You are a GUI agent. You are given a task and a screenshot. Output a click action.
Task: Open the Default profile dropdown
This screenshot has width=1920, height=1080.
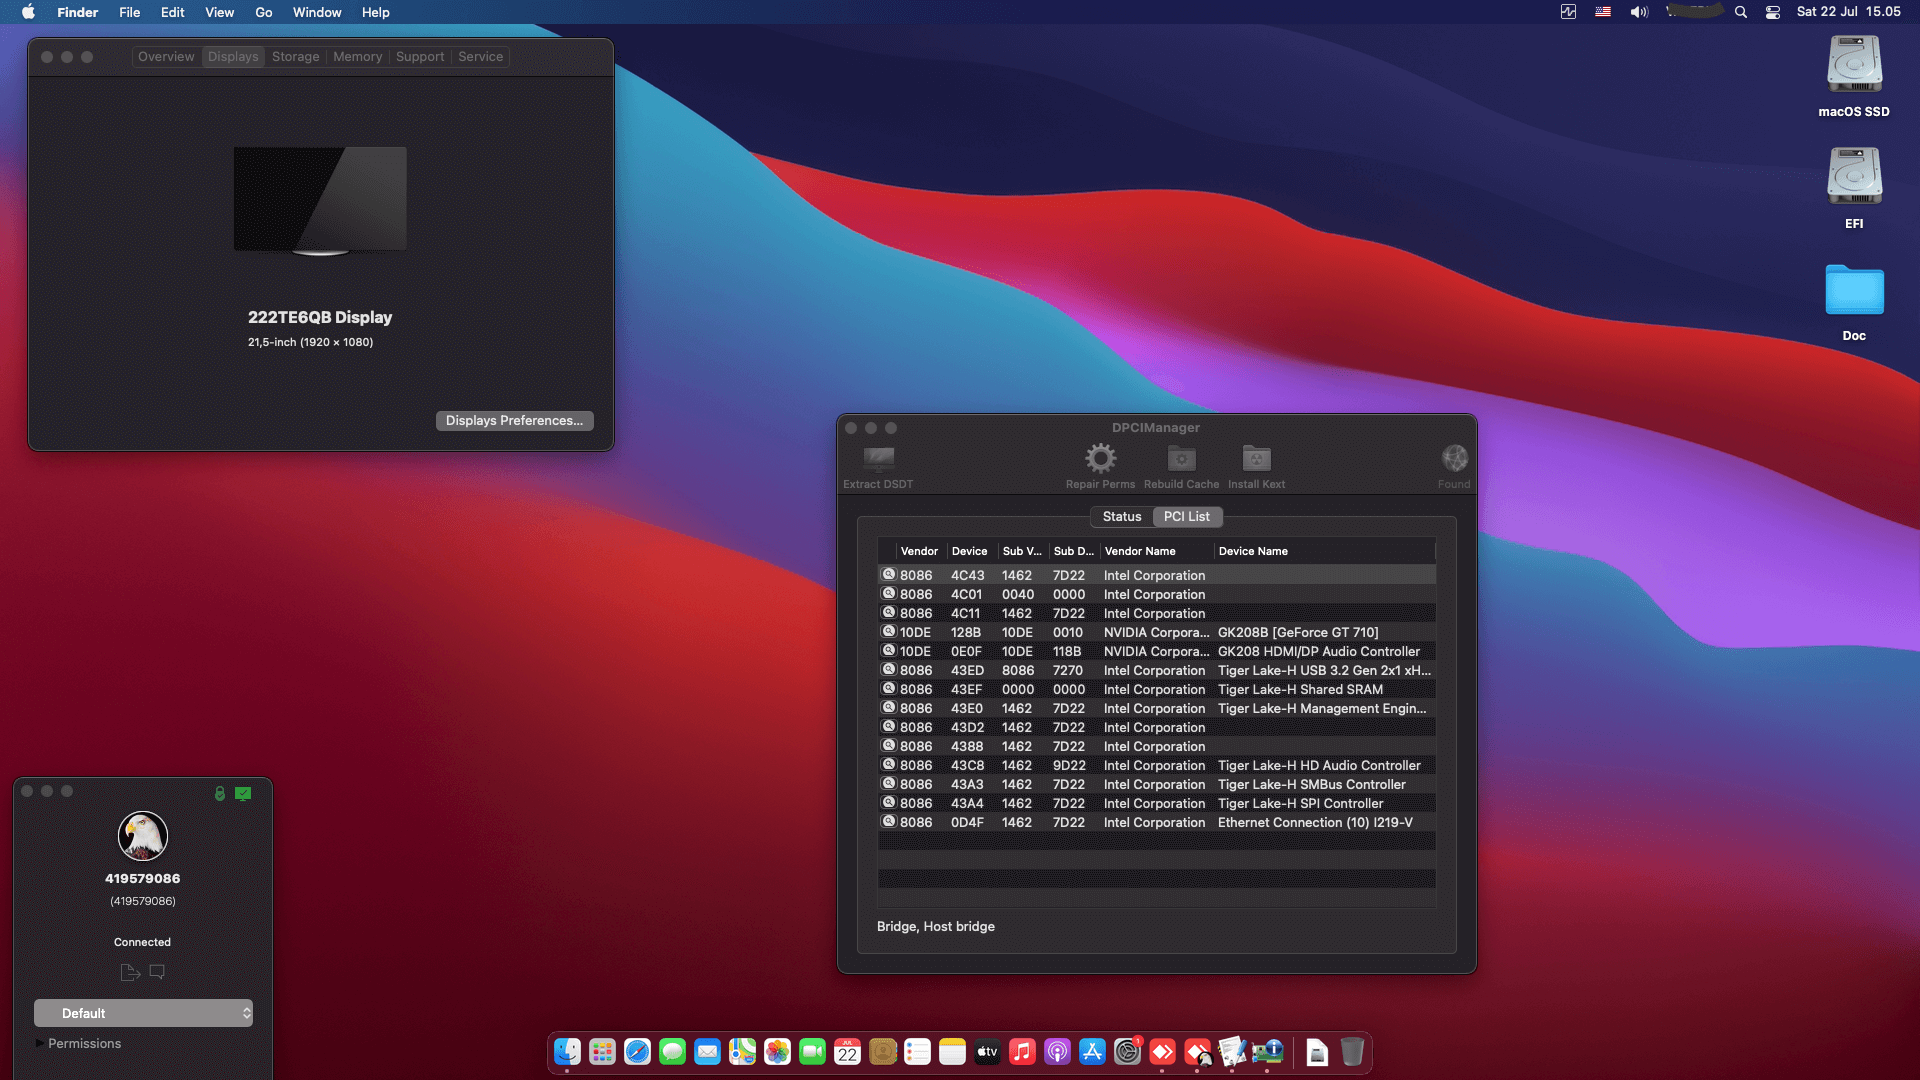point(143,1013)
